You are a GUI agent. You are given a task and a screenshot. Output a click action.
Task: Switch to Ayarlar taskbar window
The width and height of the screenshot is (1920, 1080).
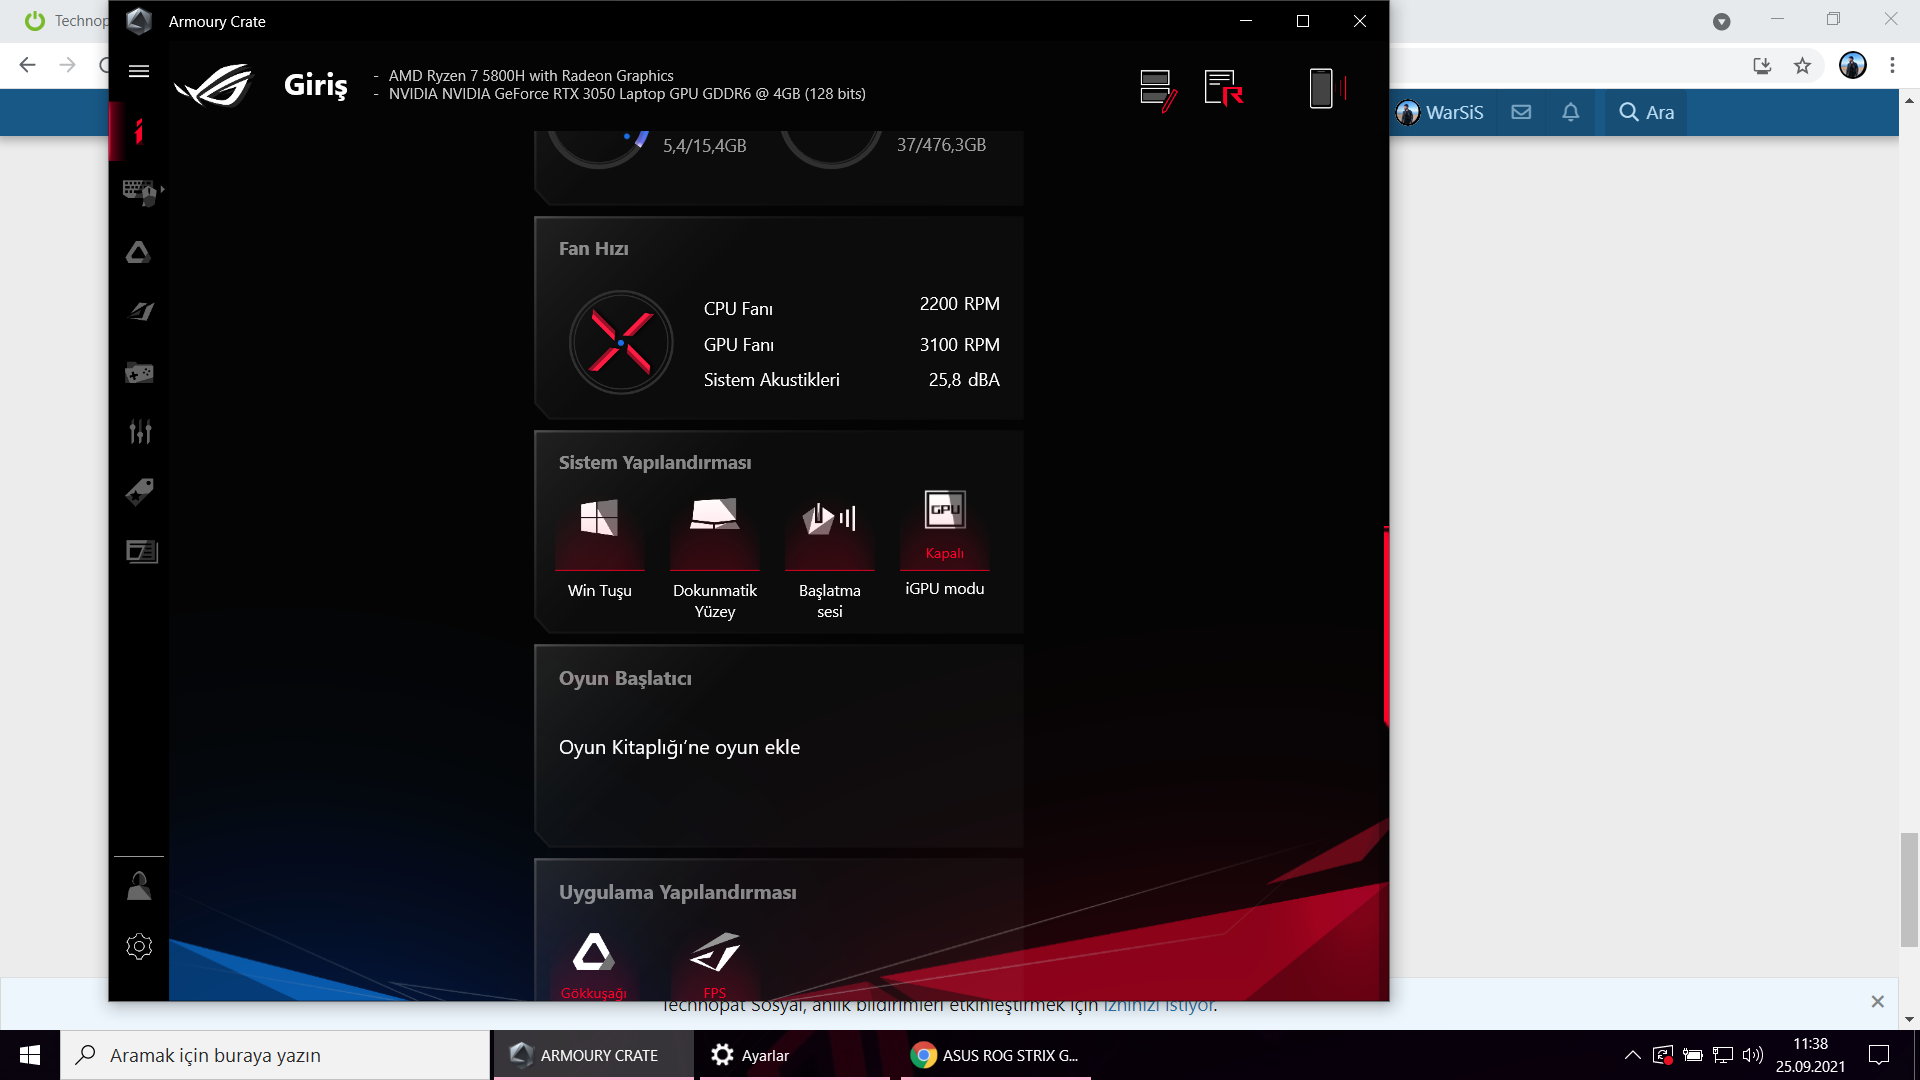(765, 1055)
